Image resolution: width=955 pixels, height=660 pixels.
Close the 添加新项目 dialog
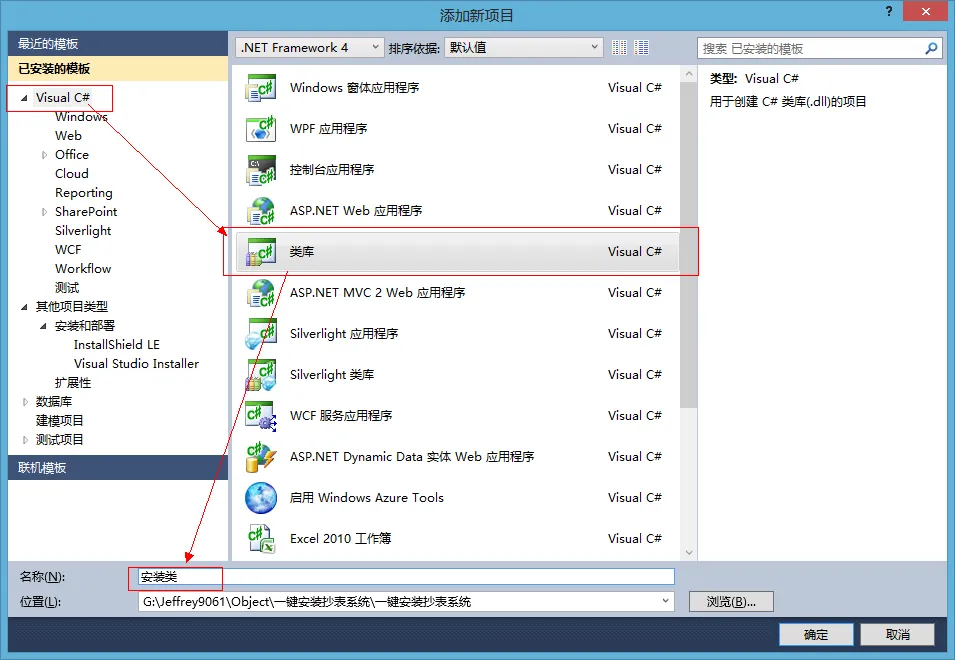point(925,11)
